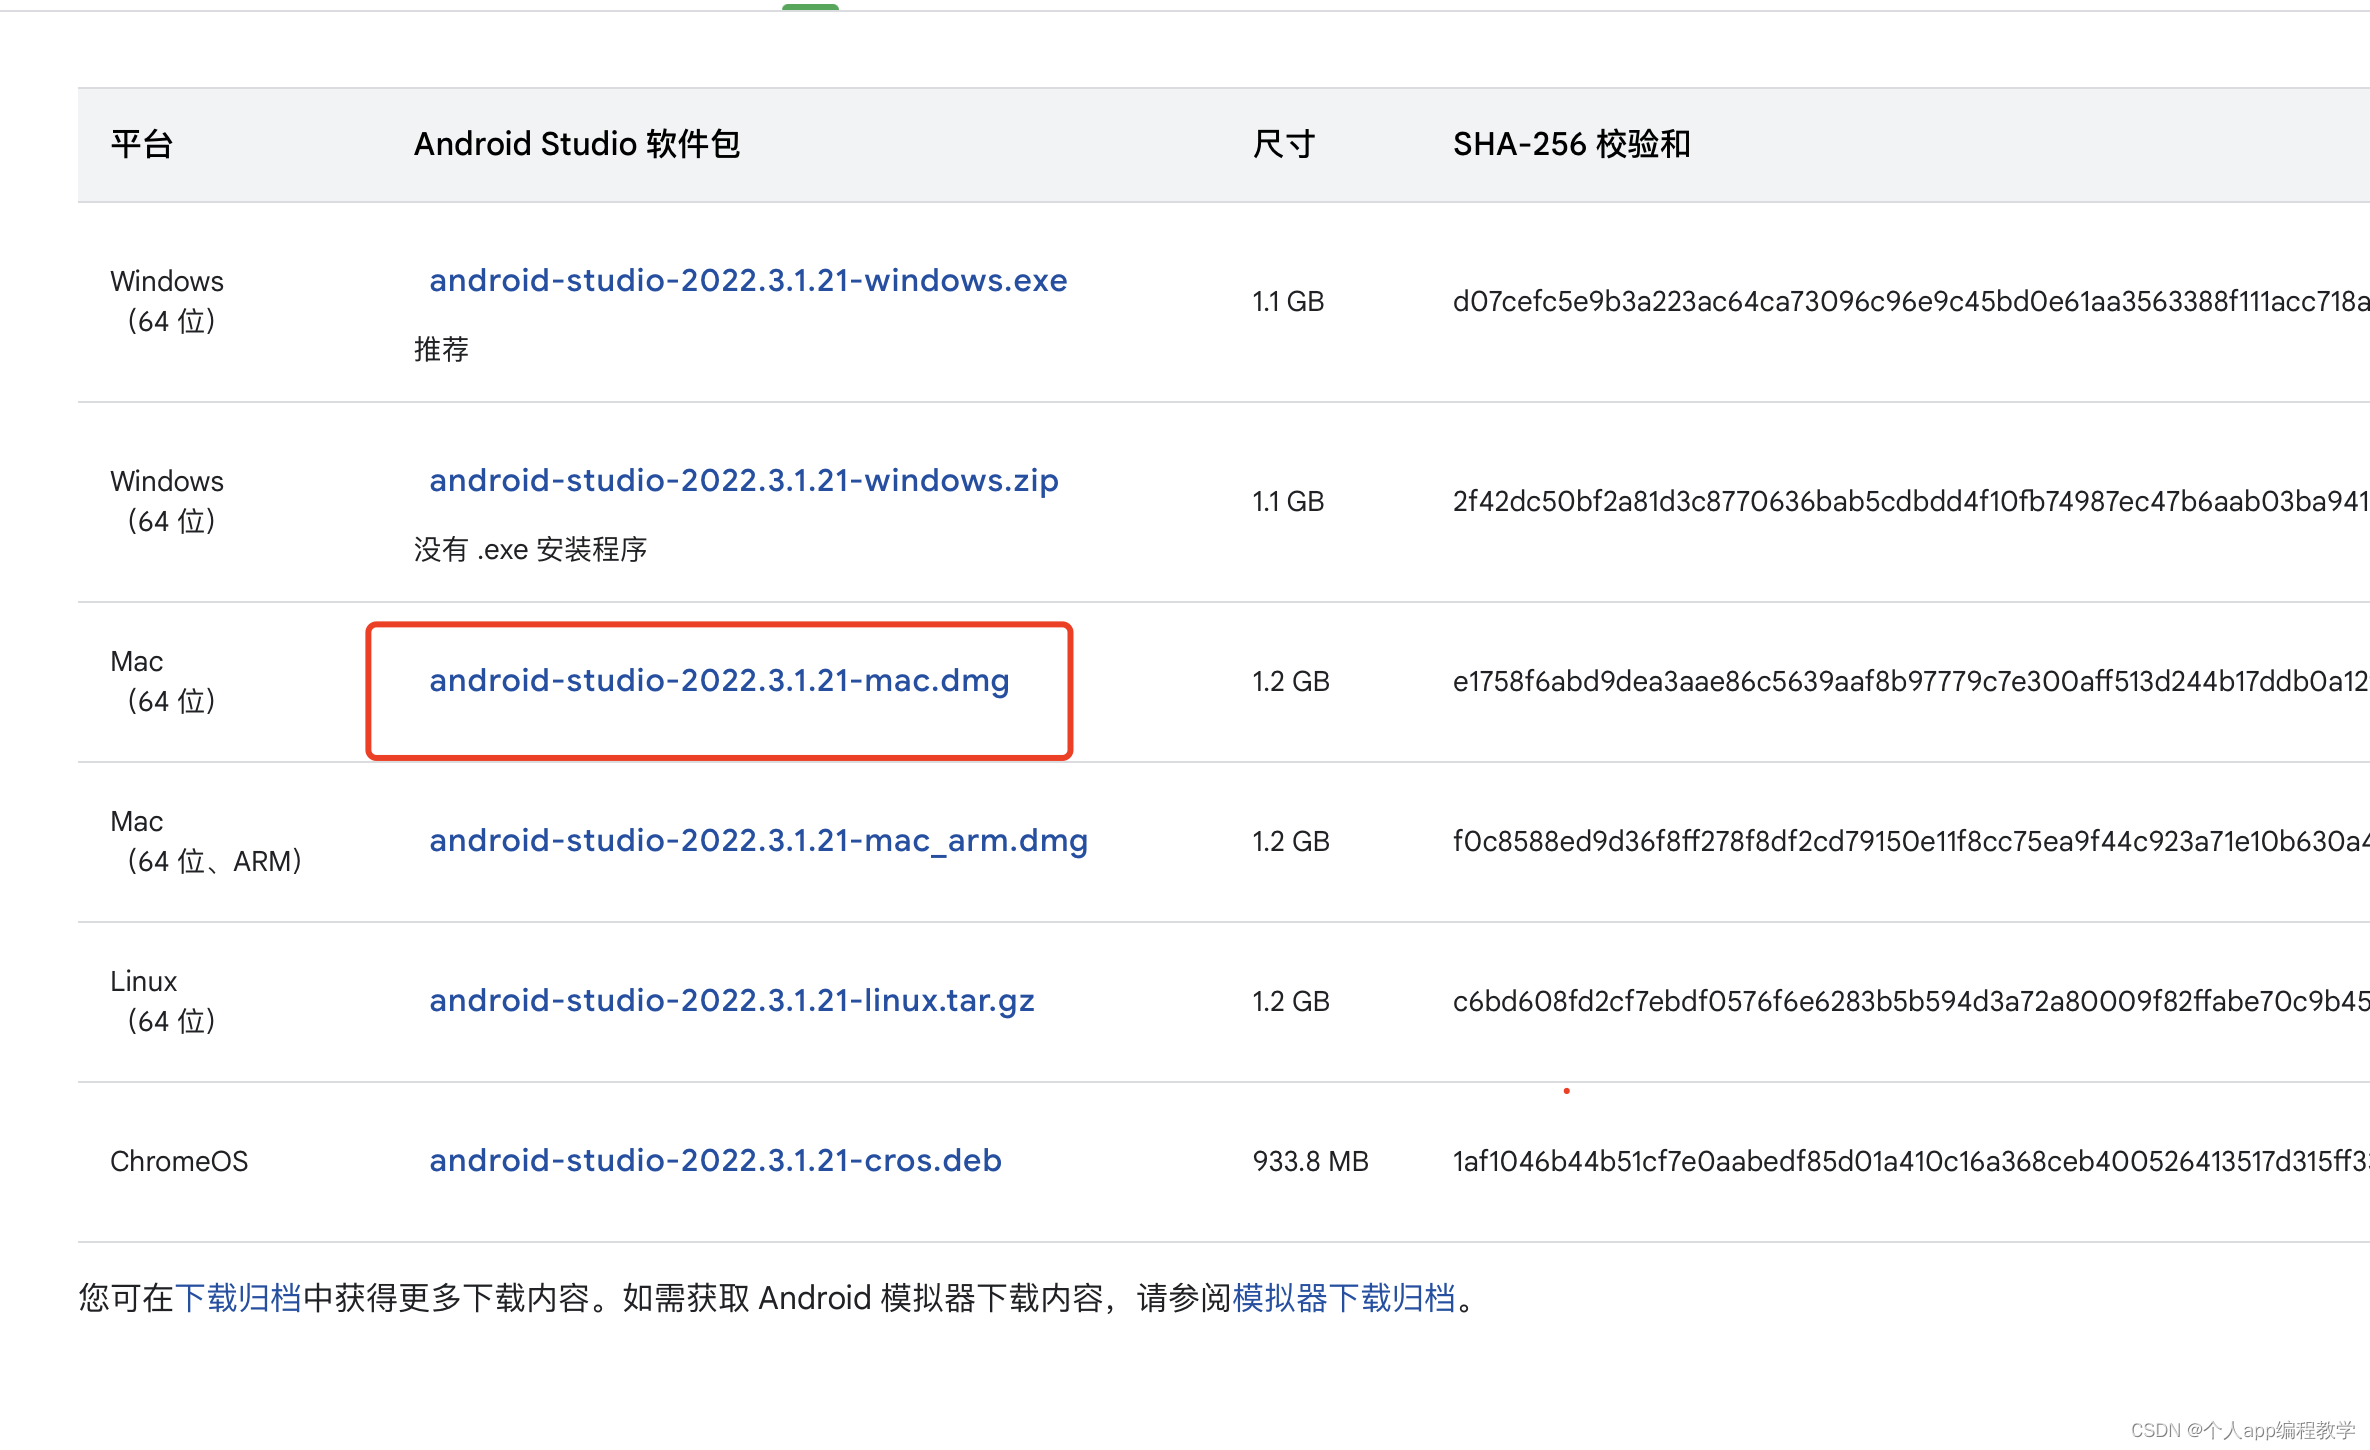Click the Mac (64 位) platform cell
This screenshot has width=2370, height=1450.
coord(163,681)
